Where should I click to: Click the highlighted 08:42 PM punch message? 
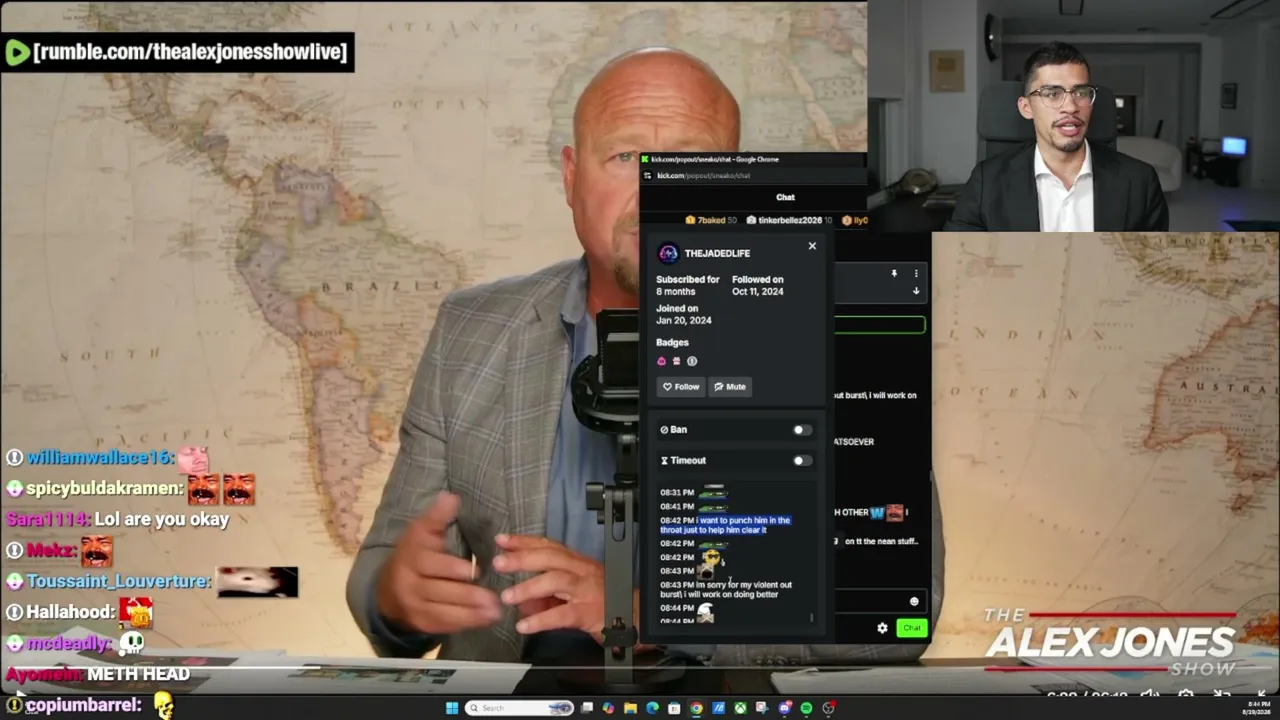click(x=725, y=525)
